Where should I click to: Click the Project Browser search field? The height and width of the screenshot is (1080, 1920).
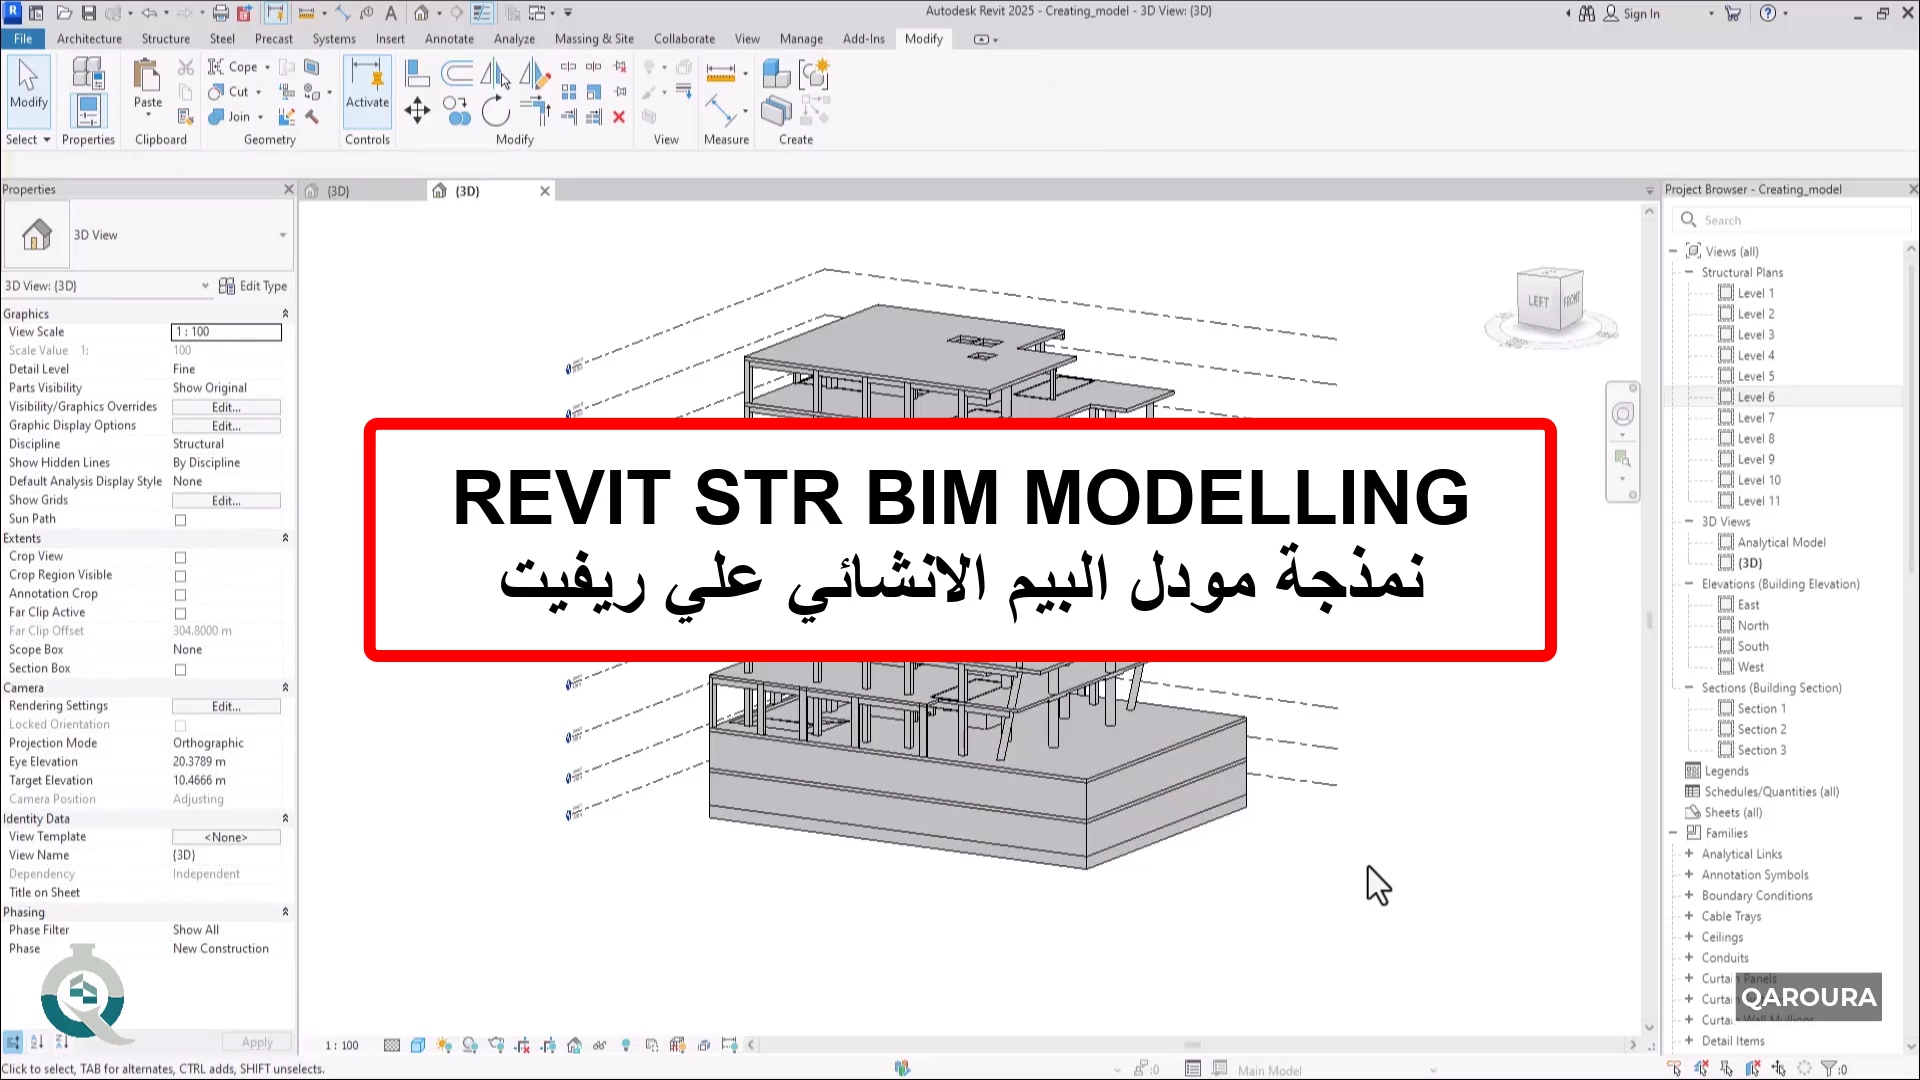point(1792,220)
